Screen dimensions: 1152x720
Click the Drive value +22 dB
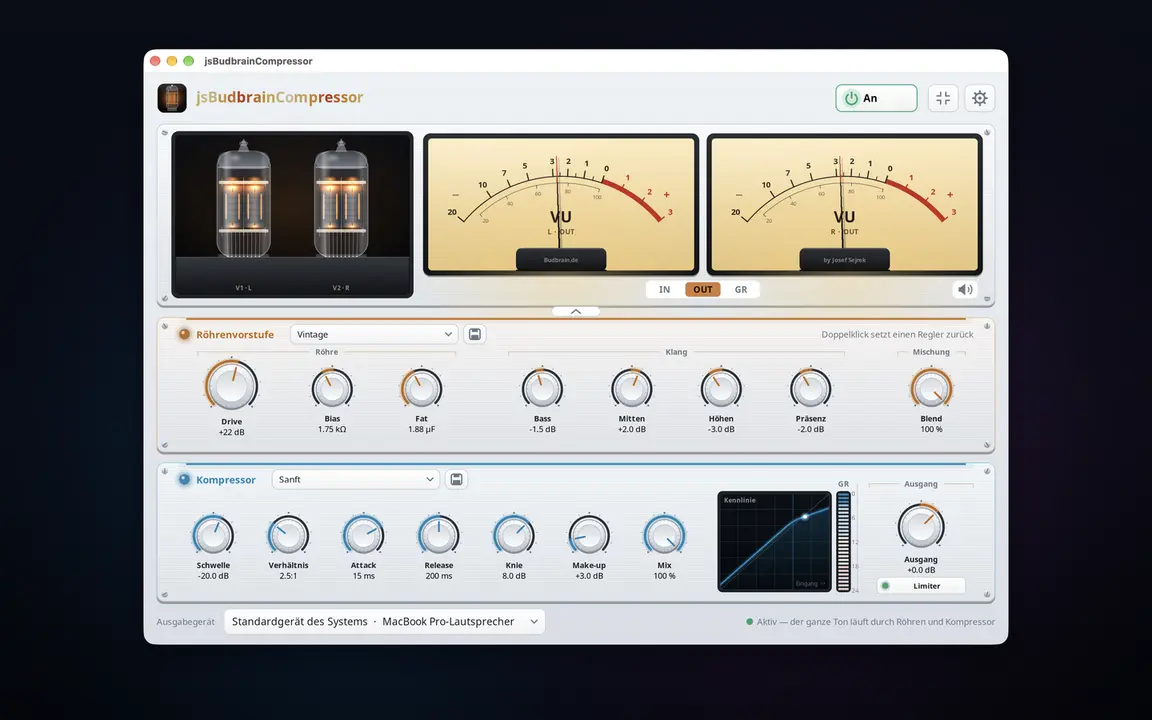[x=231, y=432]
